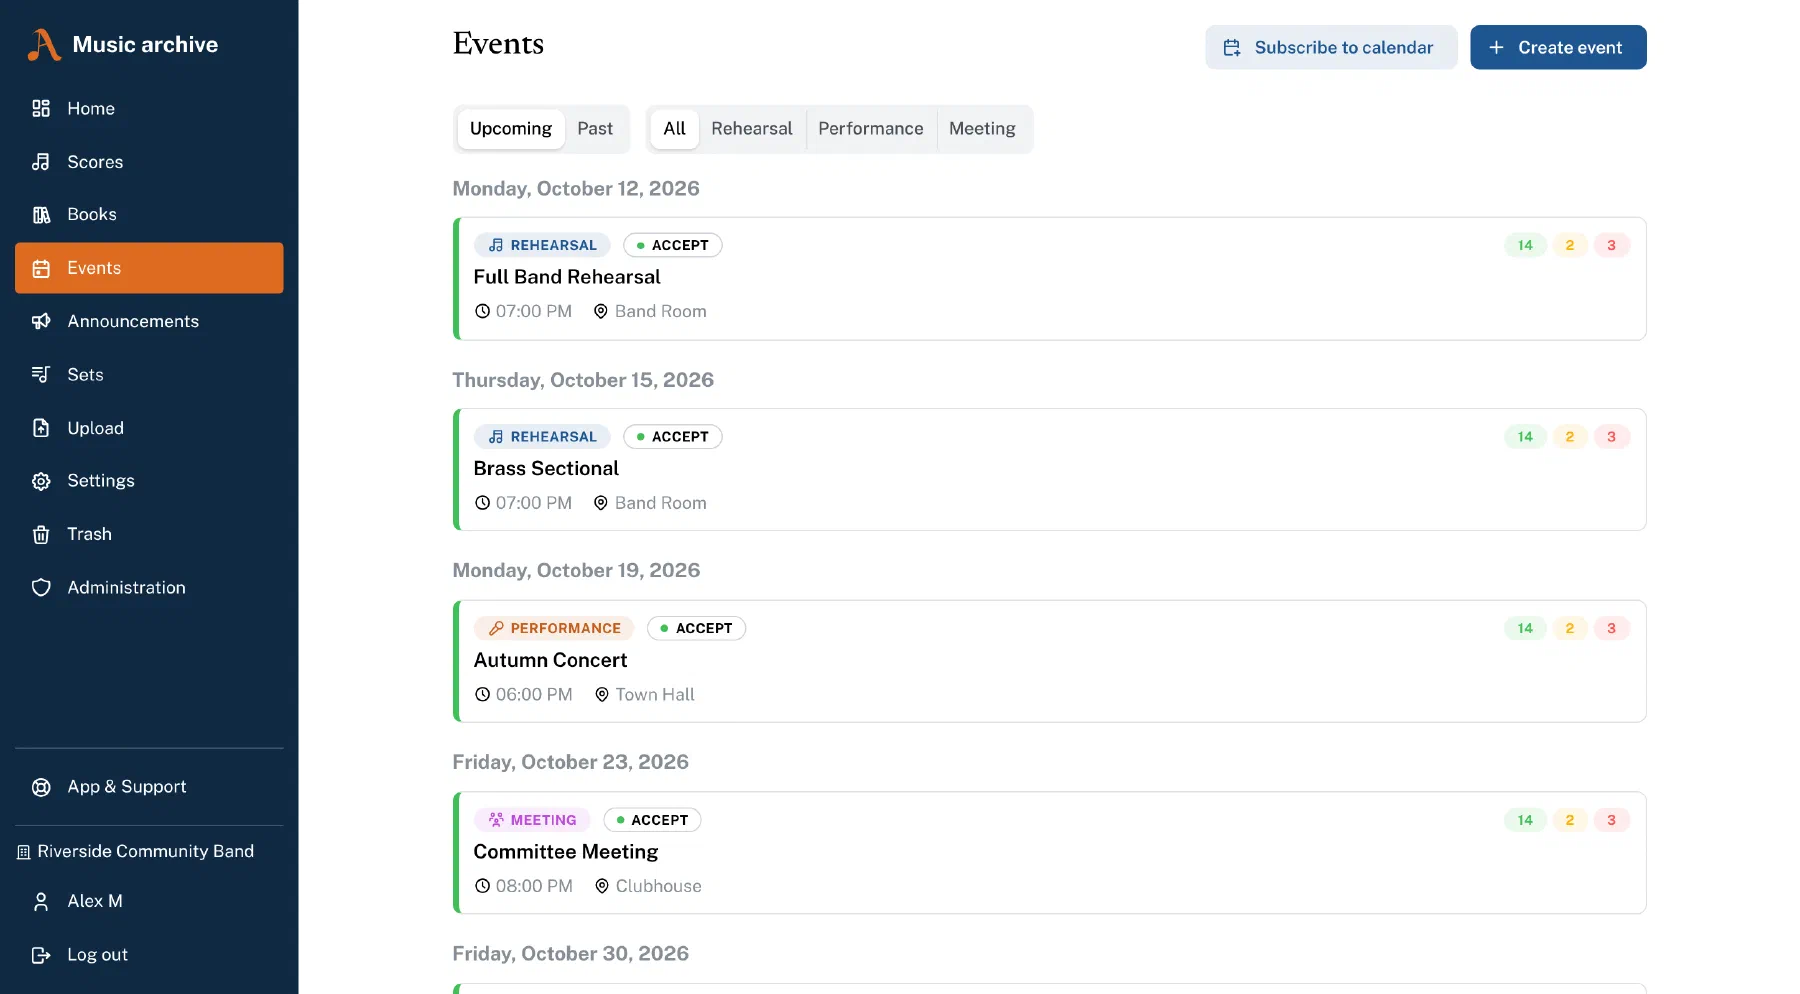Select the All event type filter
1800x994 pixels.
[675, 129]
